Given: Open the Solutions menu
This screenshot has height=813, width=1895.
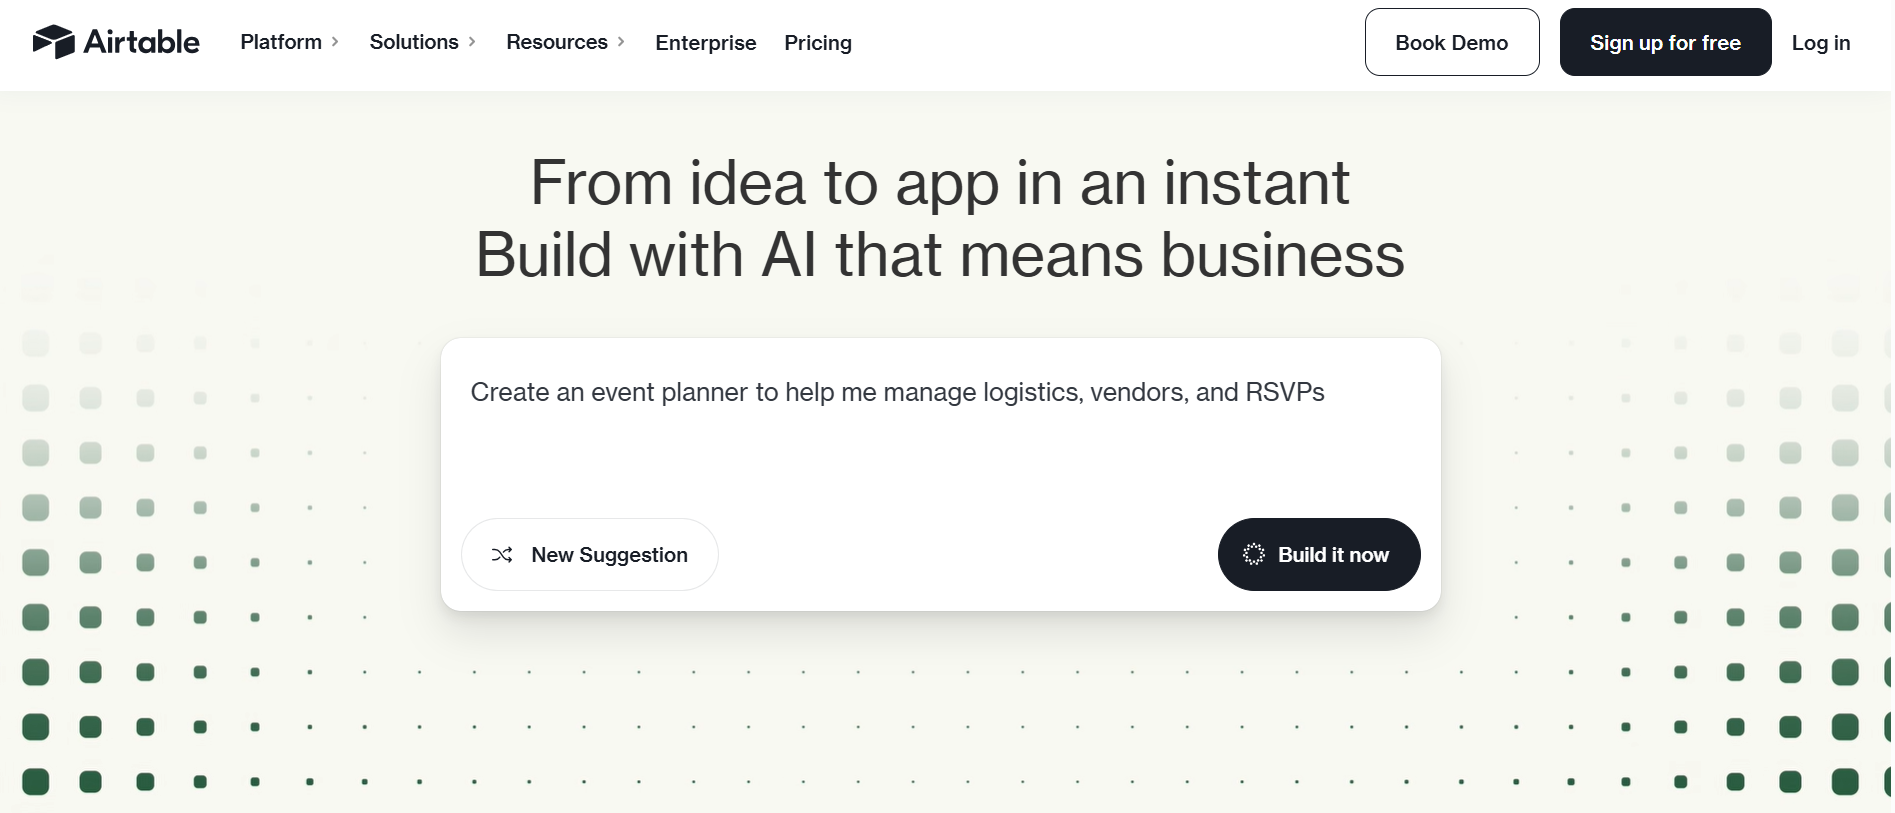Looking at the screenshot, I should click(414, 42).
